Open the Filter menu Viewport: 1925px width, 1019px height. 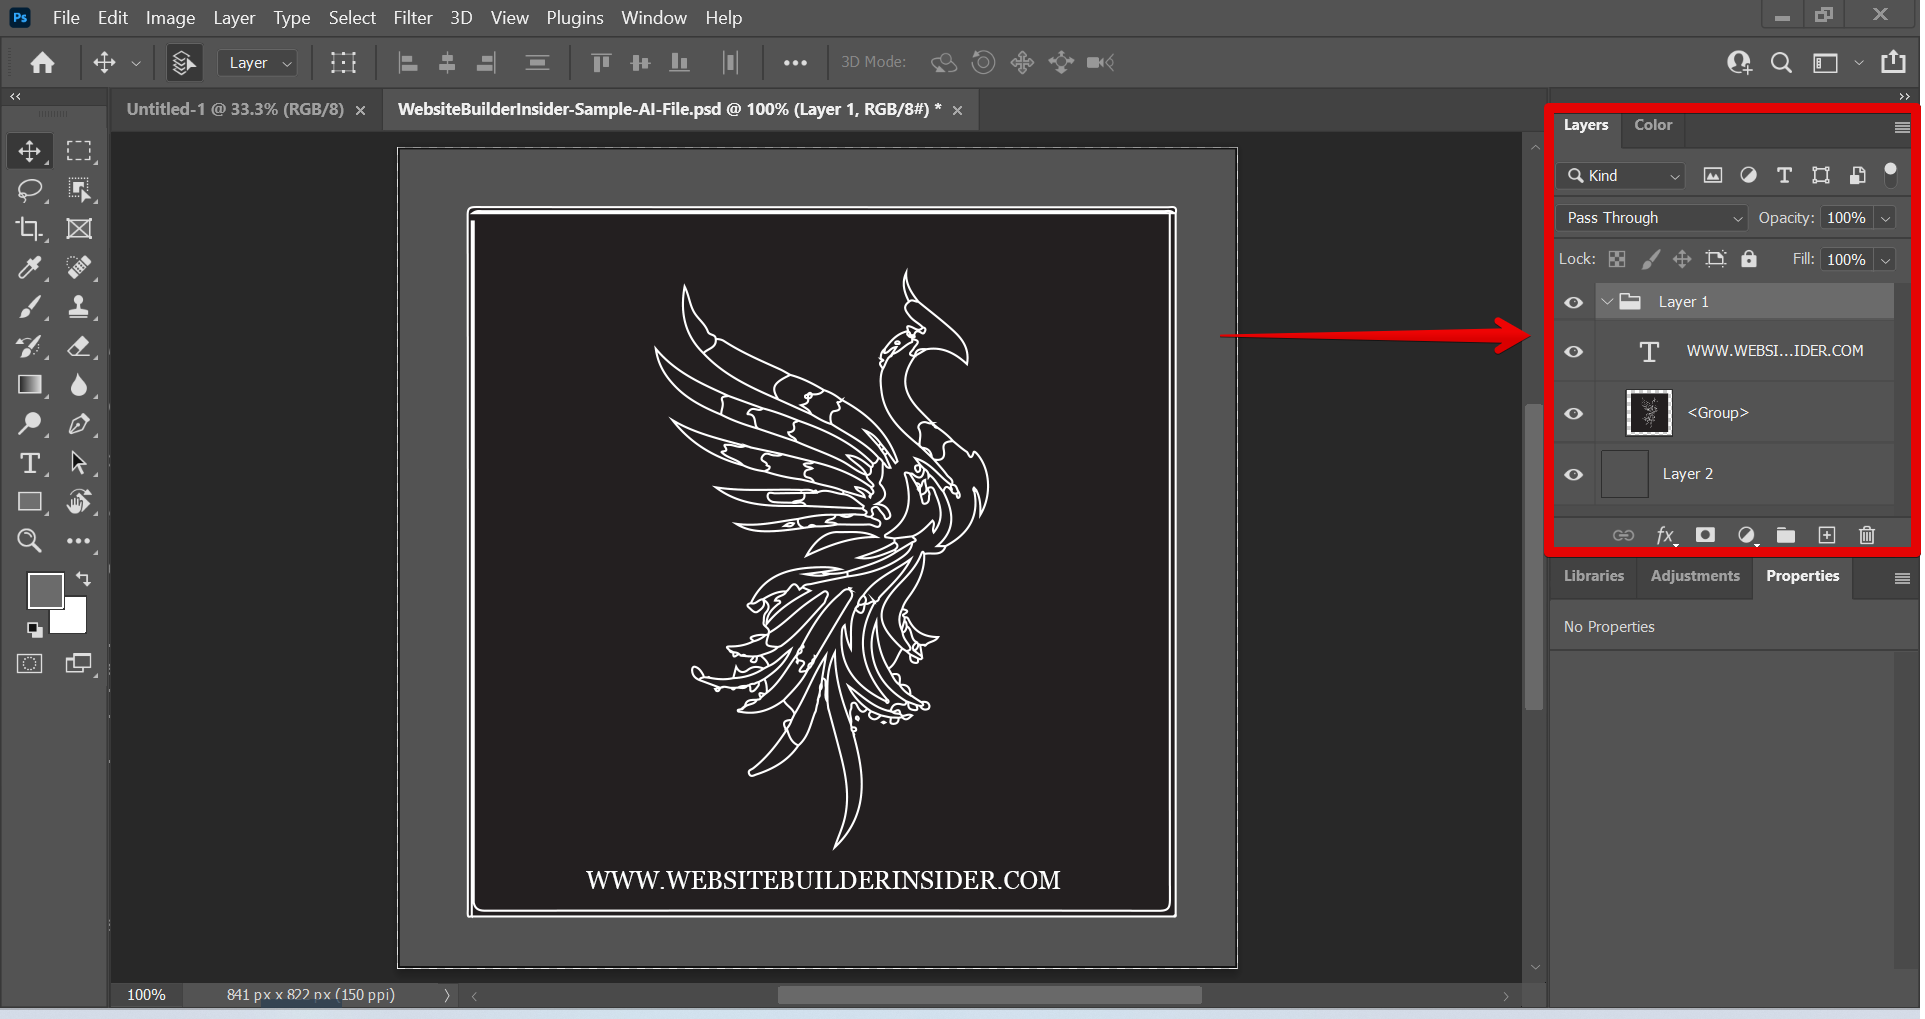[x=412, y=18]
